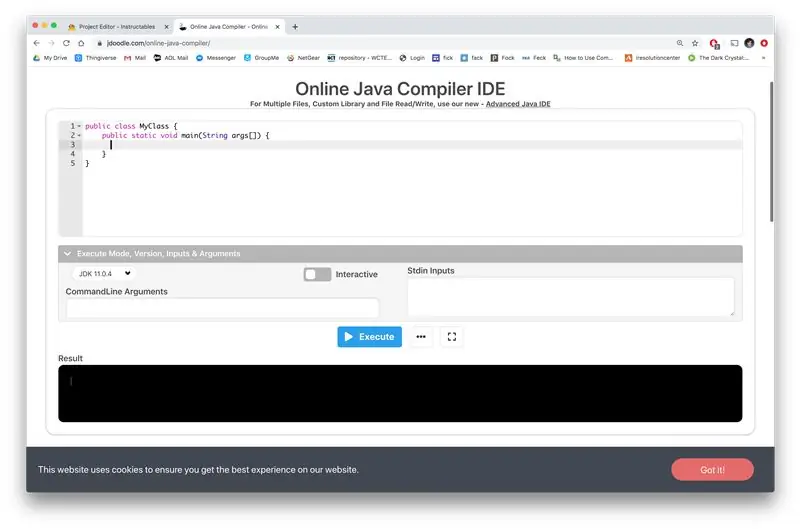Open the 'fack' bookmark
The image size is (800, 529).
[471, 58]
